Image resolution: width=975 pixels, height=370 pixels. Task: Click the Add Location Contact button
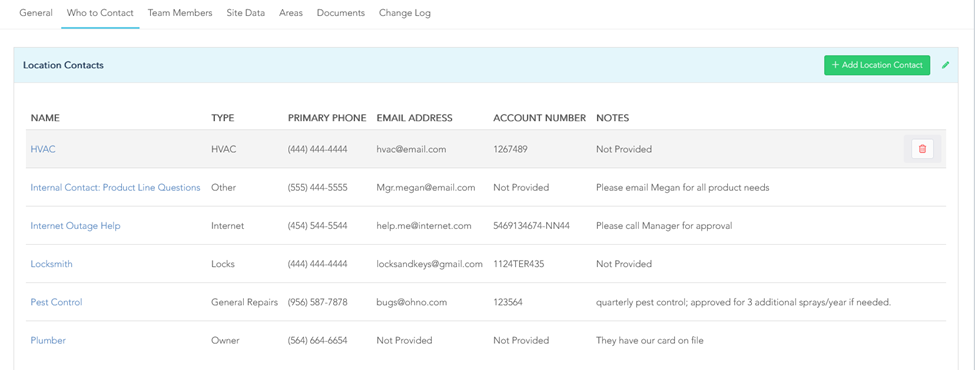pos(877,65)
